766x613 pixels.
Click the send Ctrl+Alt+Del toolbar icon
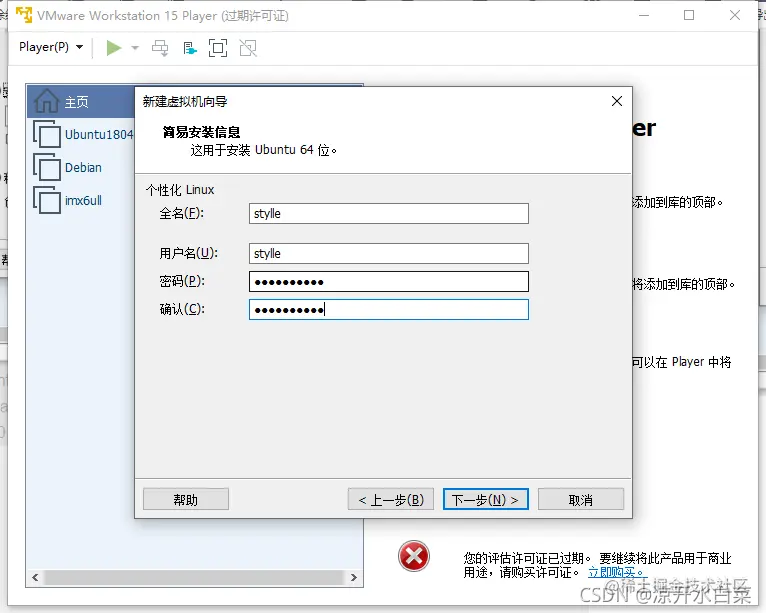tap(160, 48)
